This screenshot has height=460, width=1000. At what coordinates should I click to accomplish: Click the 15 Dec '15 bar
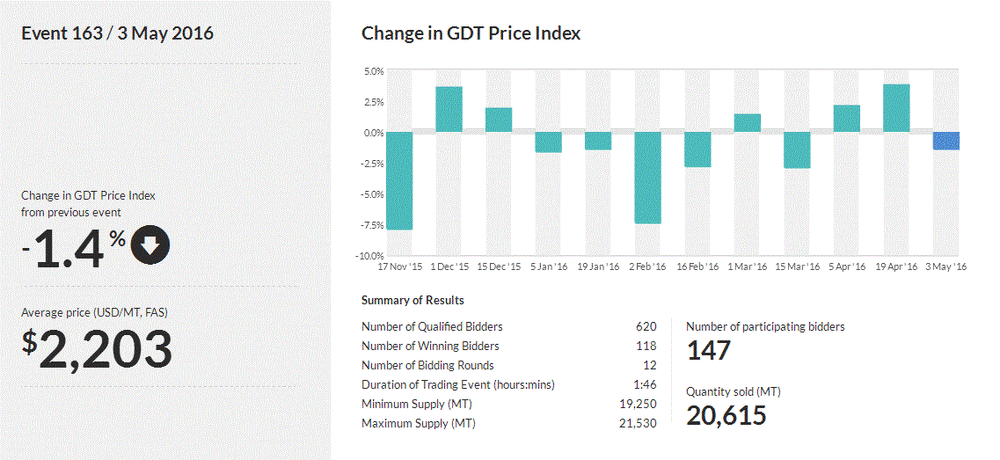(x=498, y=120)
